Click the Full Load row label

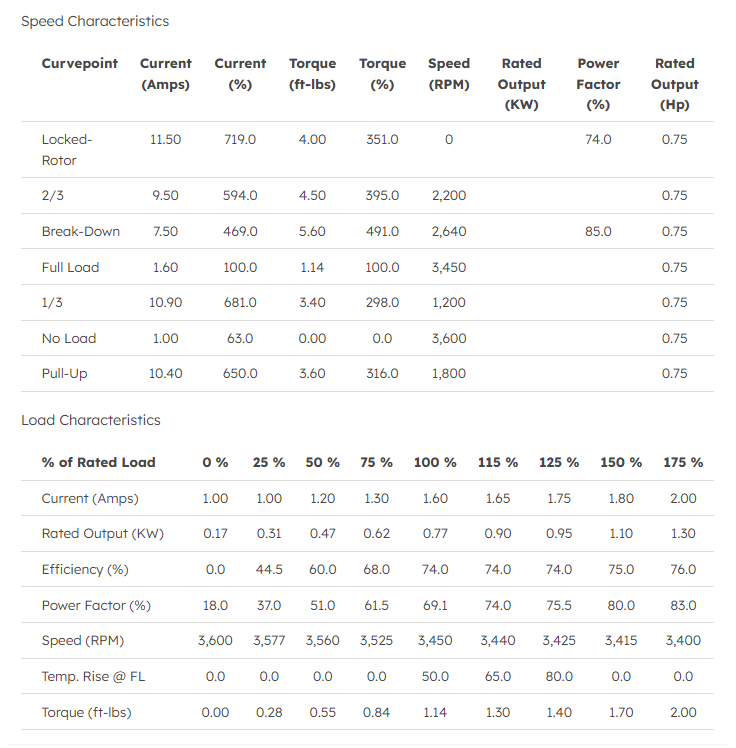tap(70, 267)
